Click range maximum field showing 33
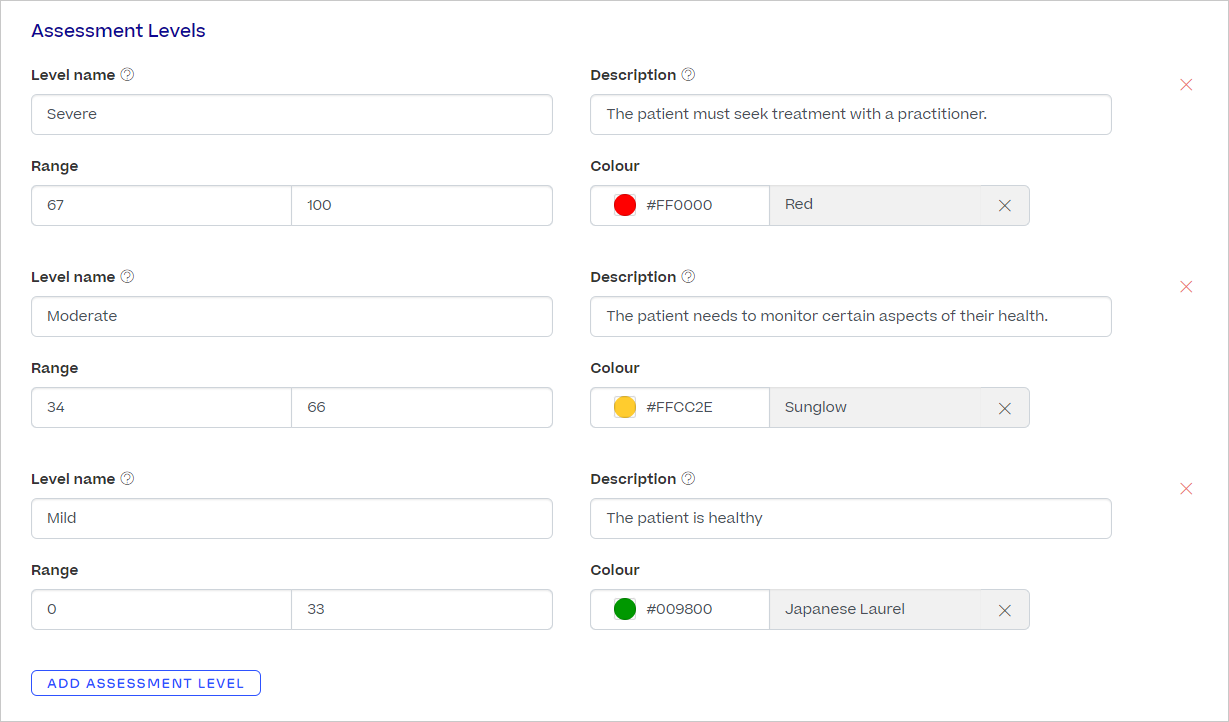This screenshot has height=722, width=1229. tap(422, 609)
